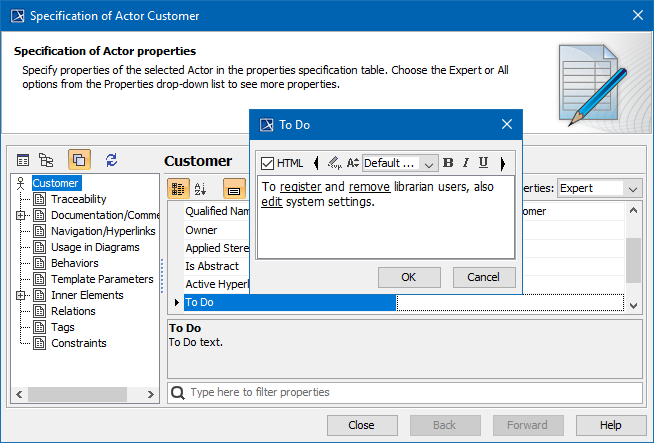
Task: Expand the Documentation/Comments tree node
Action: (21, 215)
